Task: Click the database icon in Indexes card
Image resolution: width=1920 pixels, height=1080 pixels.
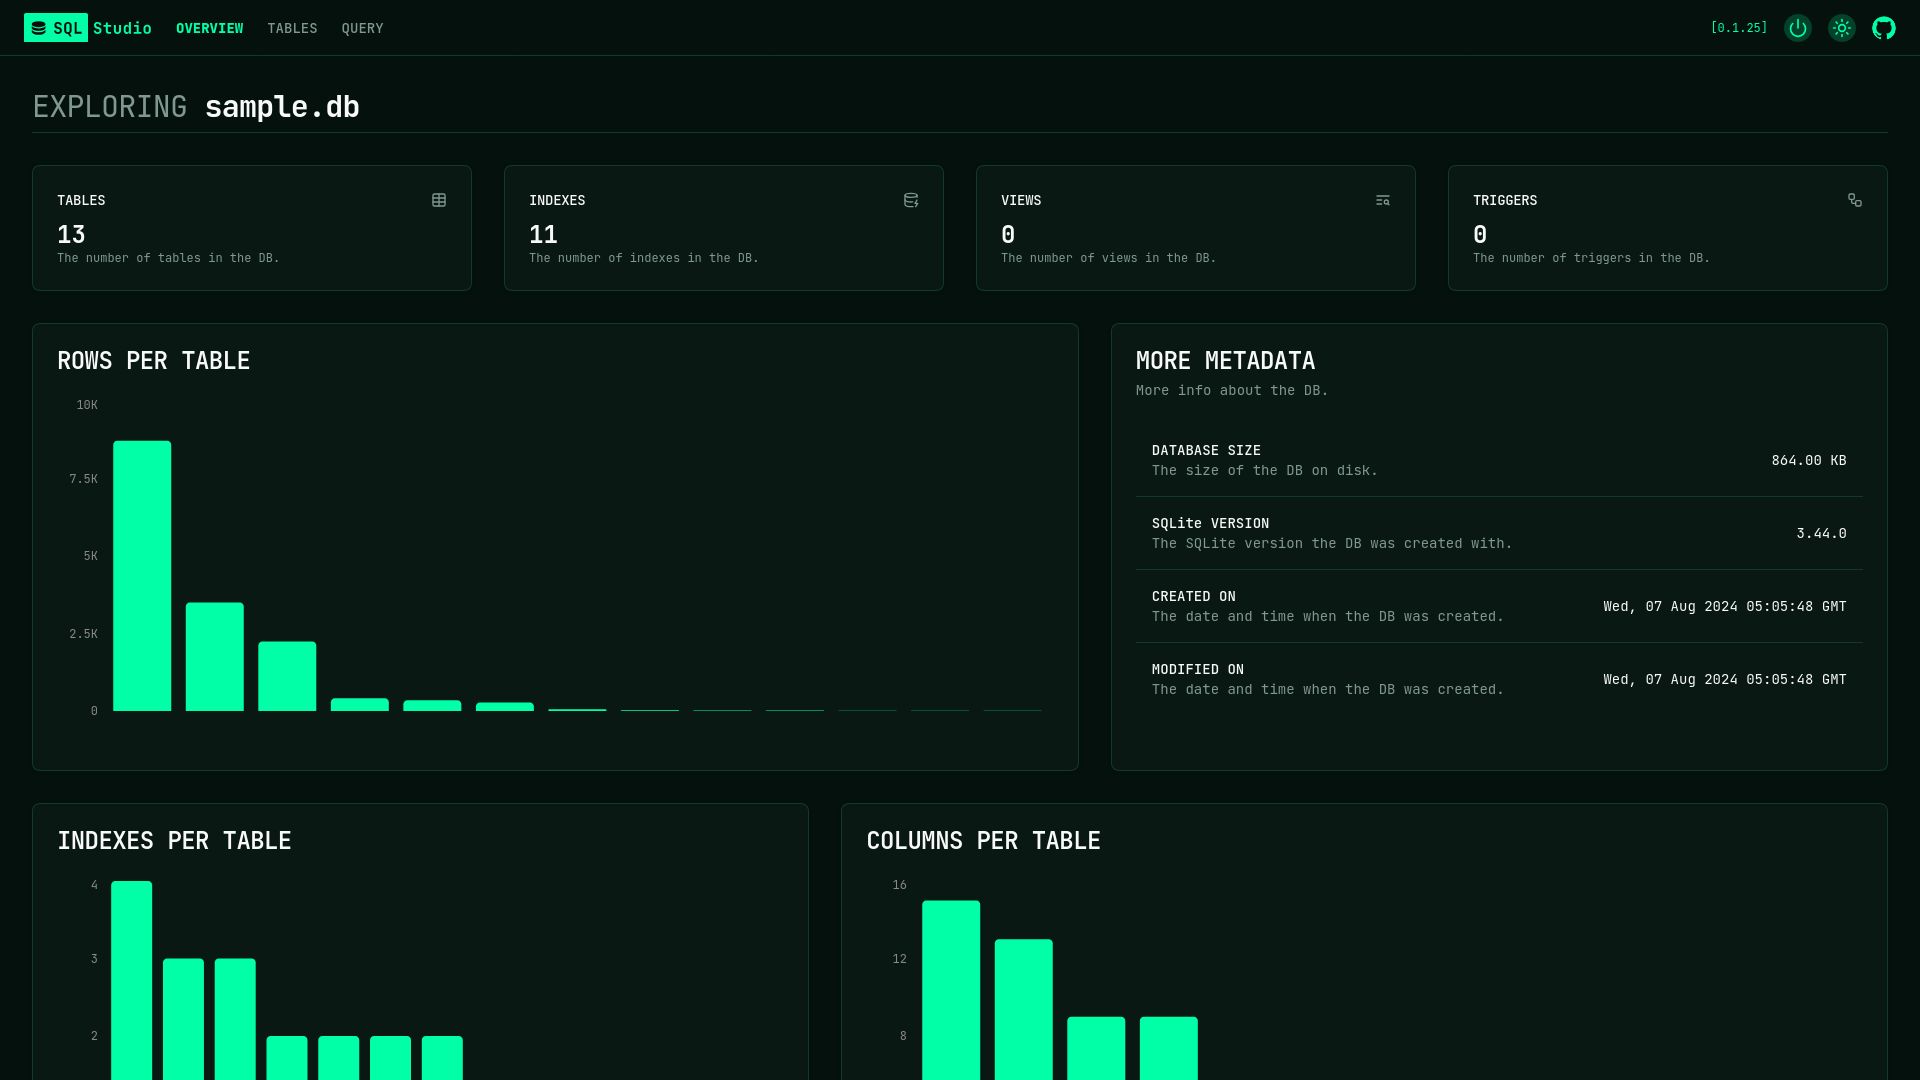Action: [911, 200]
